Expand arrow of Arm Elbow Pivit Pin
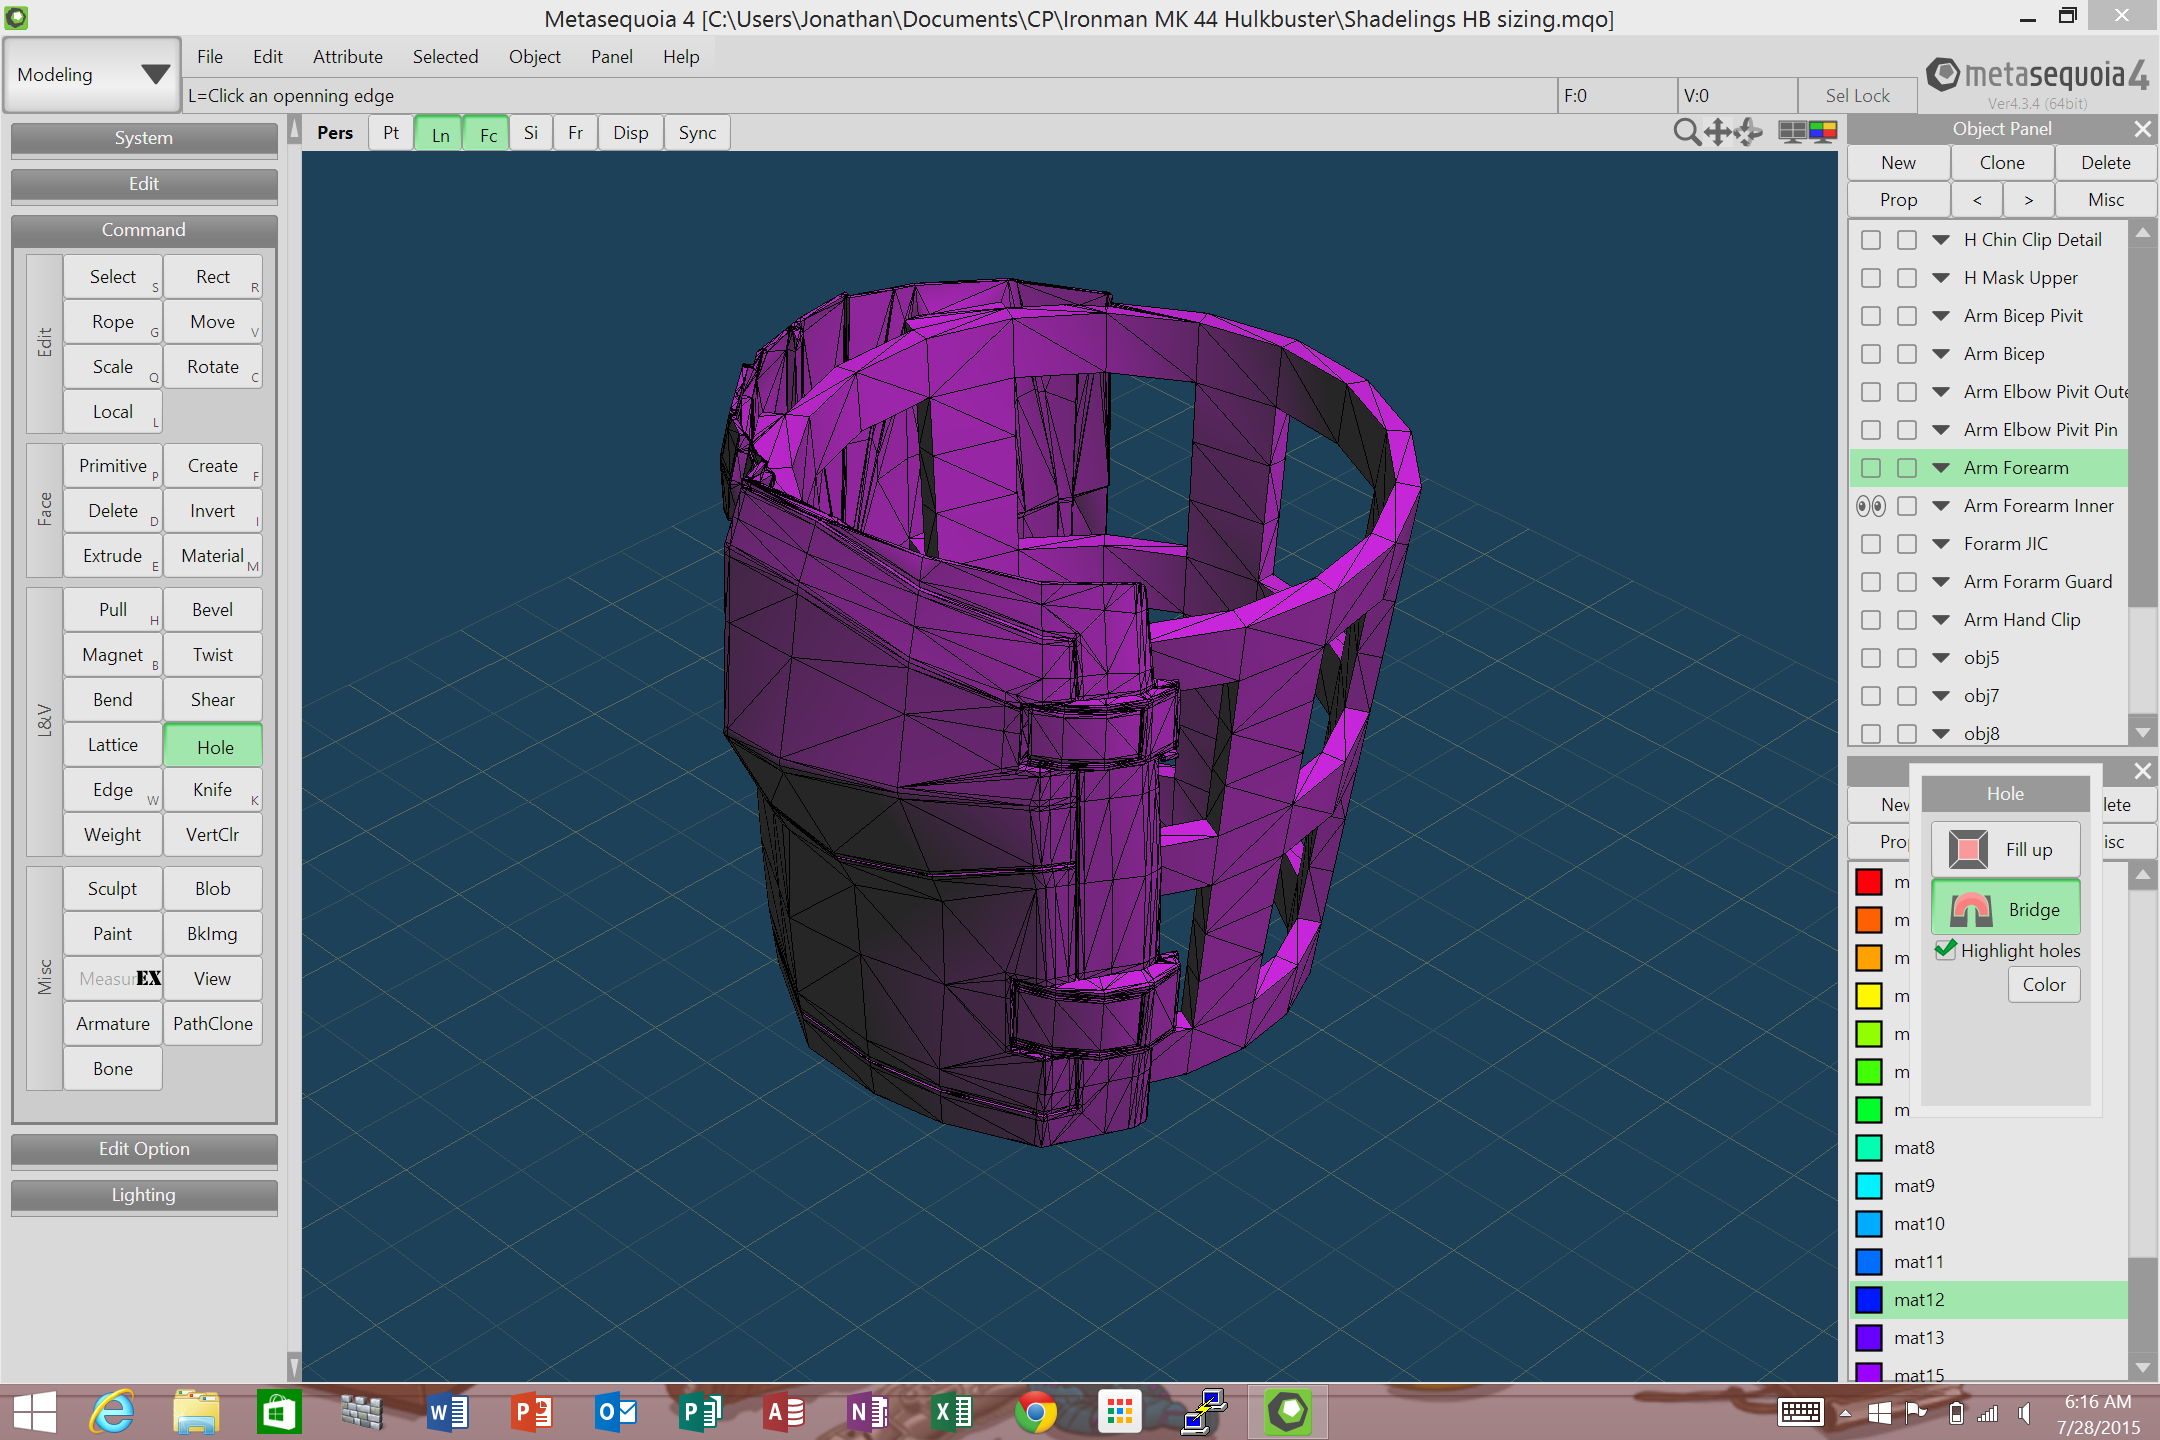 pyautogui.click(x=1941, y=430)
